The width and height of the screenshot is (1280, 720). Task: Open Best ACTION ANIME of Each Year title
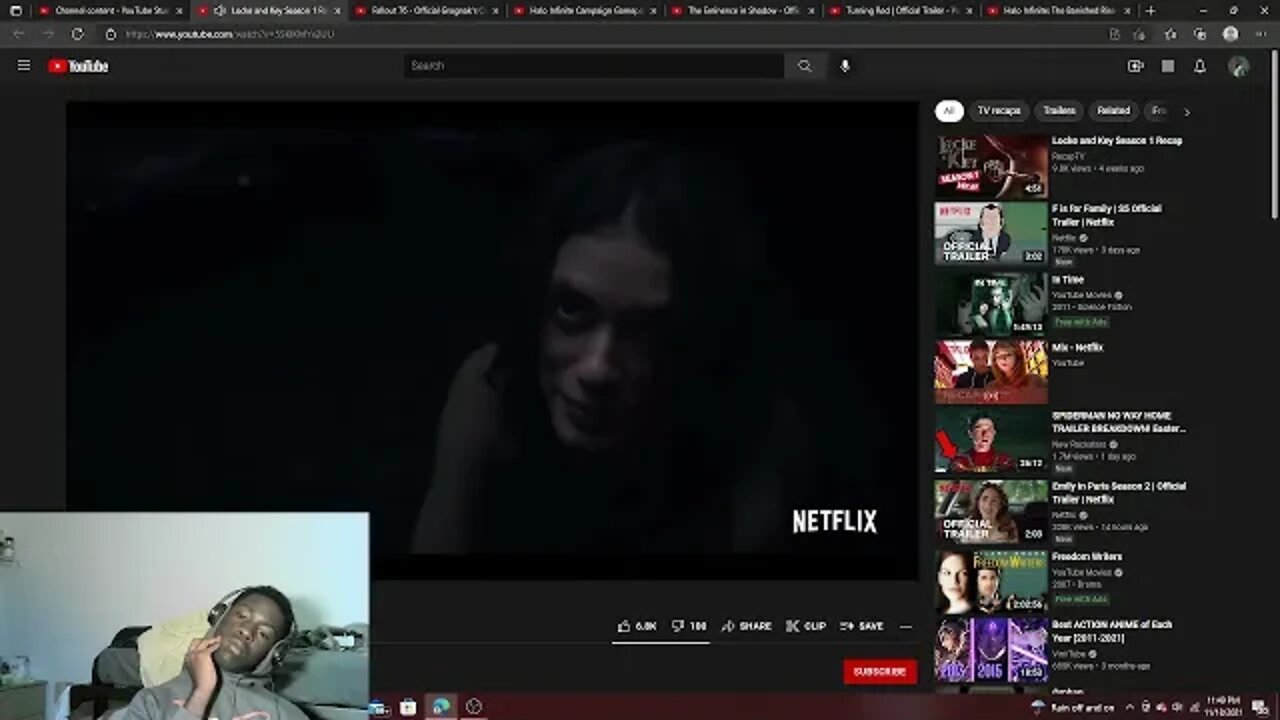coord(1112,631)
